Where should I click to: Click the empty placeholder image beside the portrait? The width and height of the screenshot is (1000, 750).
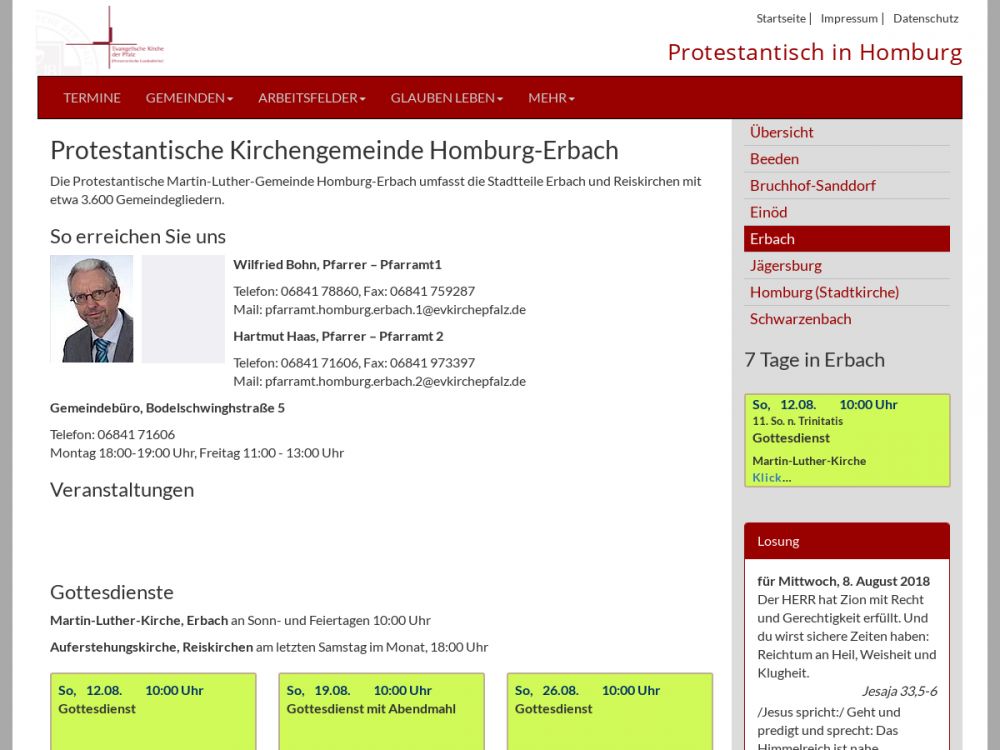(183, 309)
